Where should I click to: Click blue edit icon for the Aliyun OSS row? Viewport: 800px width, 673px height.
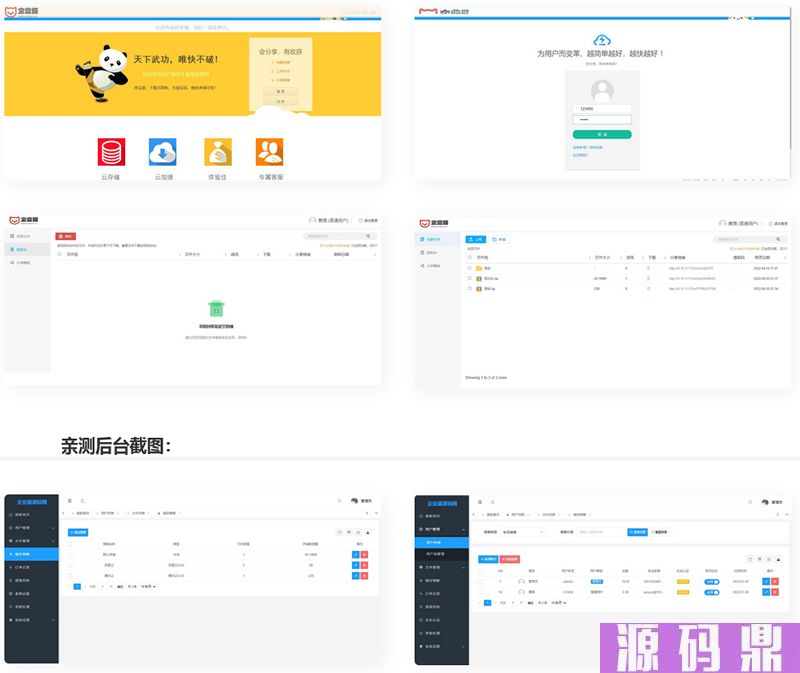click(x=356, y=565)
